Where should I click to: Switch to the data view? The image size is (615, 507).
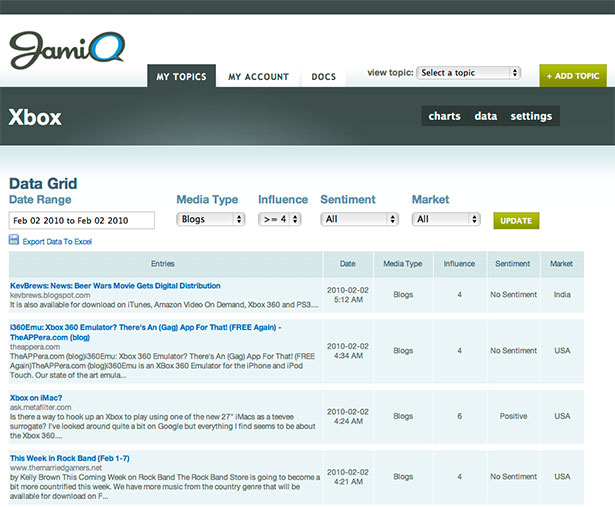(486, 116)
